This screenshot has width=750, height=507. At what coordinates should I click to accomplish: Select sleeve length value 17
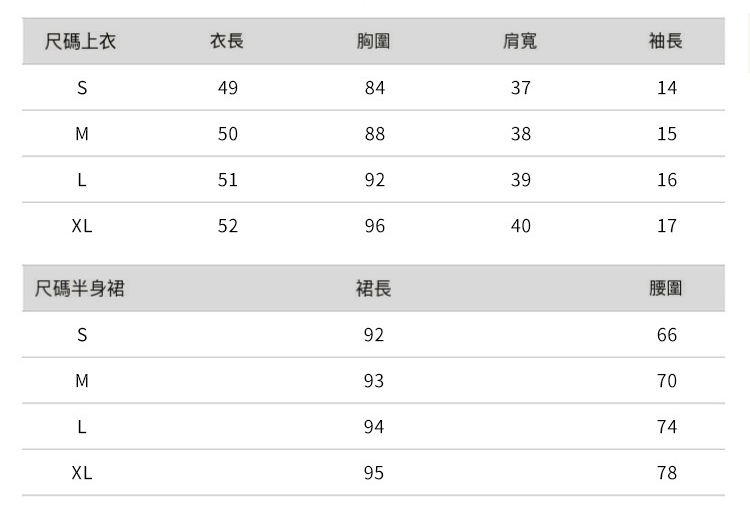coord(667,226)
